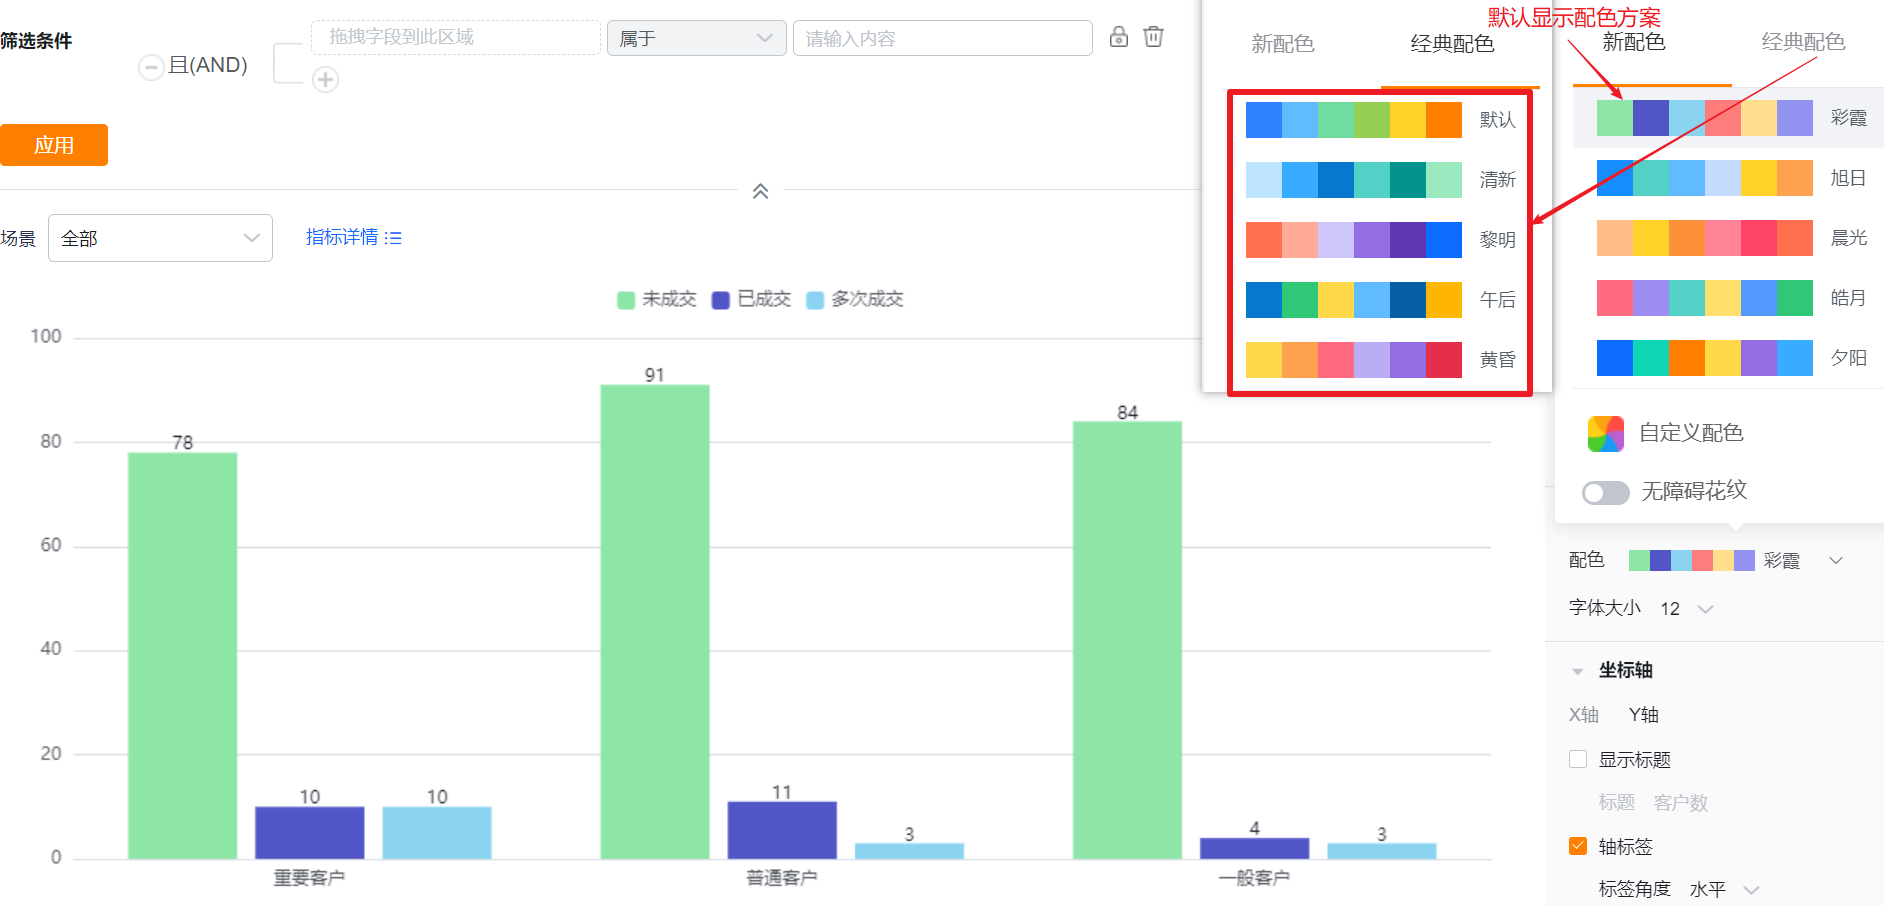
Task: Collapse the filter panel with double chevron
Action: (x=760, y=191)
